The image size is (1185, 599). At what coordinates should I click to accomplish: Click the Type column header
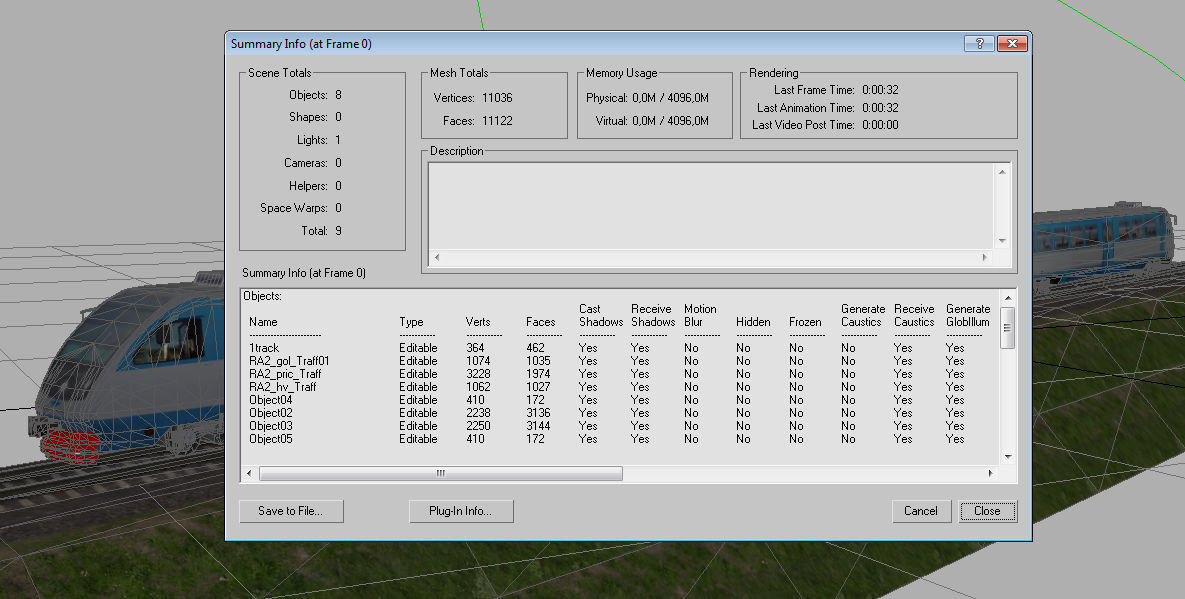pyautogui.click(x=411, y=322)
